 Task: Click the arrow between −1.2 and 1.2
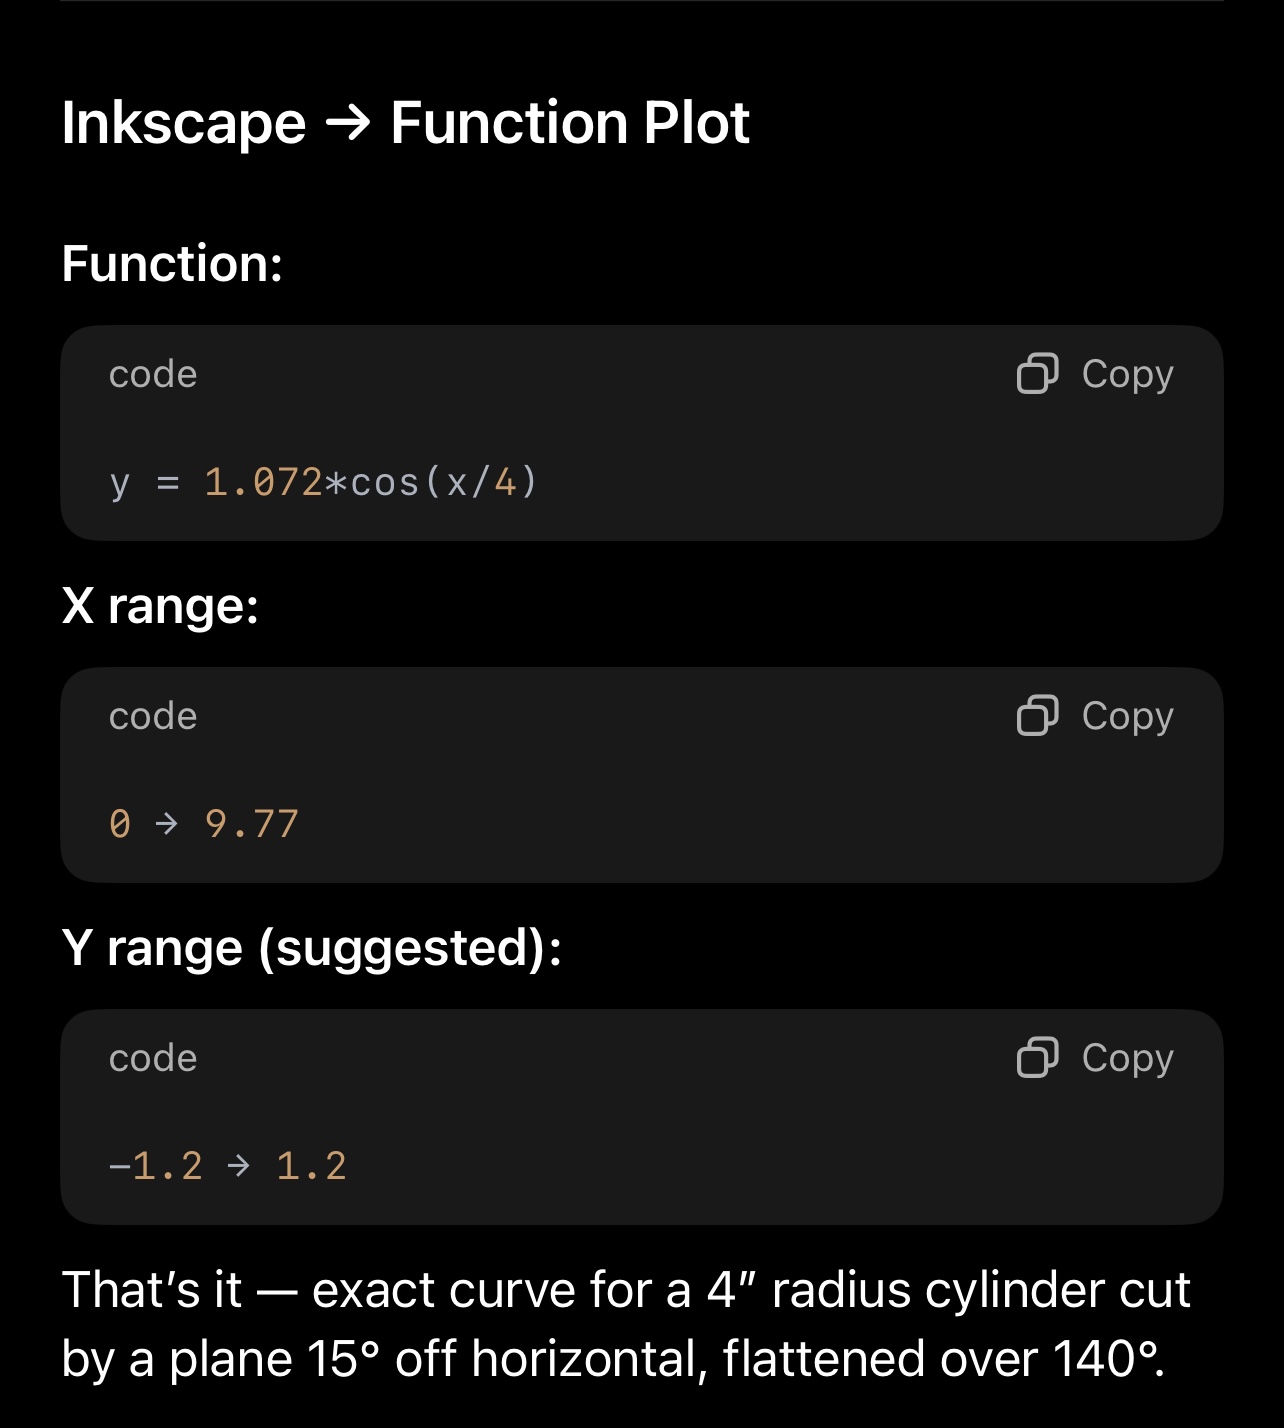[239, 1166]
